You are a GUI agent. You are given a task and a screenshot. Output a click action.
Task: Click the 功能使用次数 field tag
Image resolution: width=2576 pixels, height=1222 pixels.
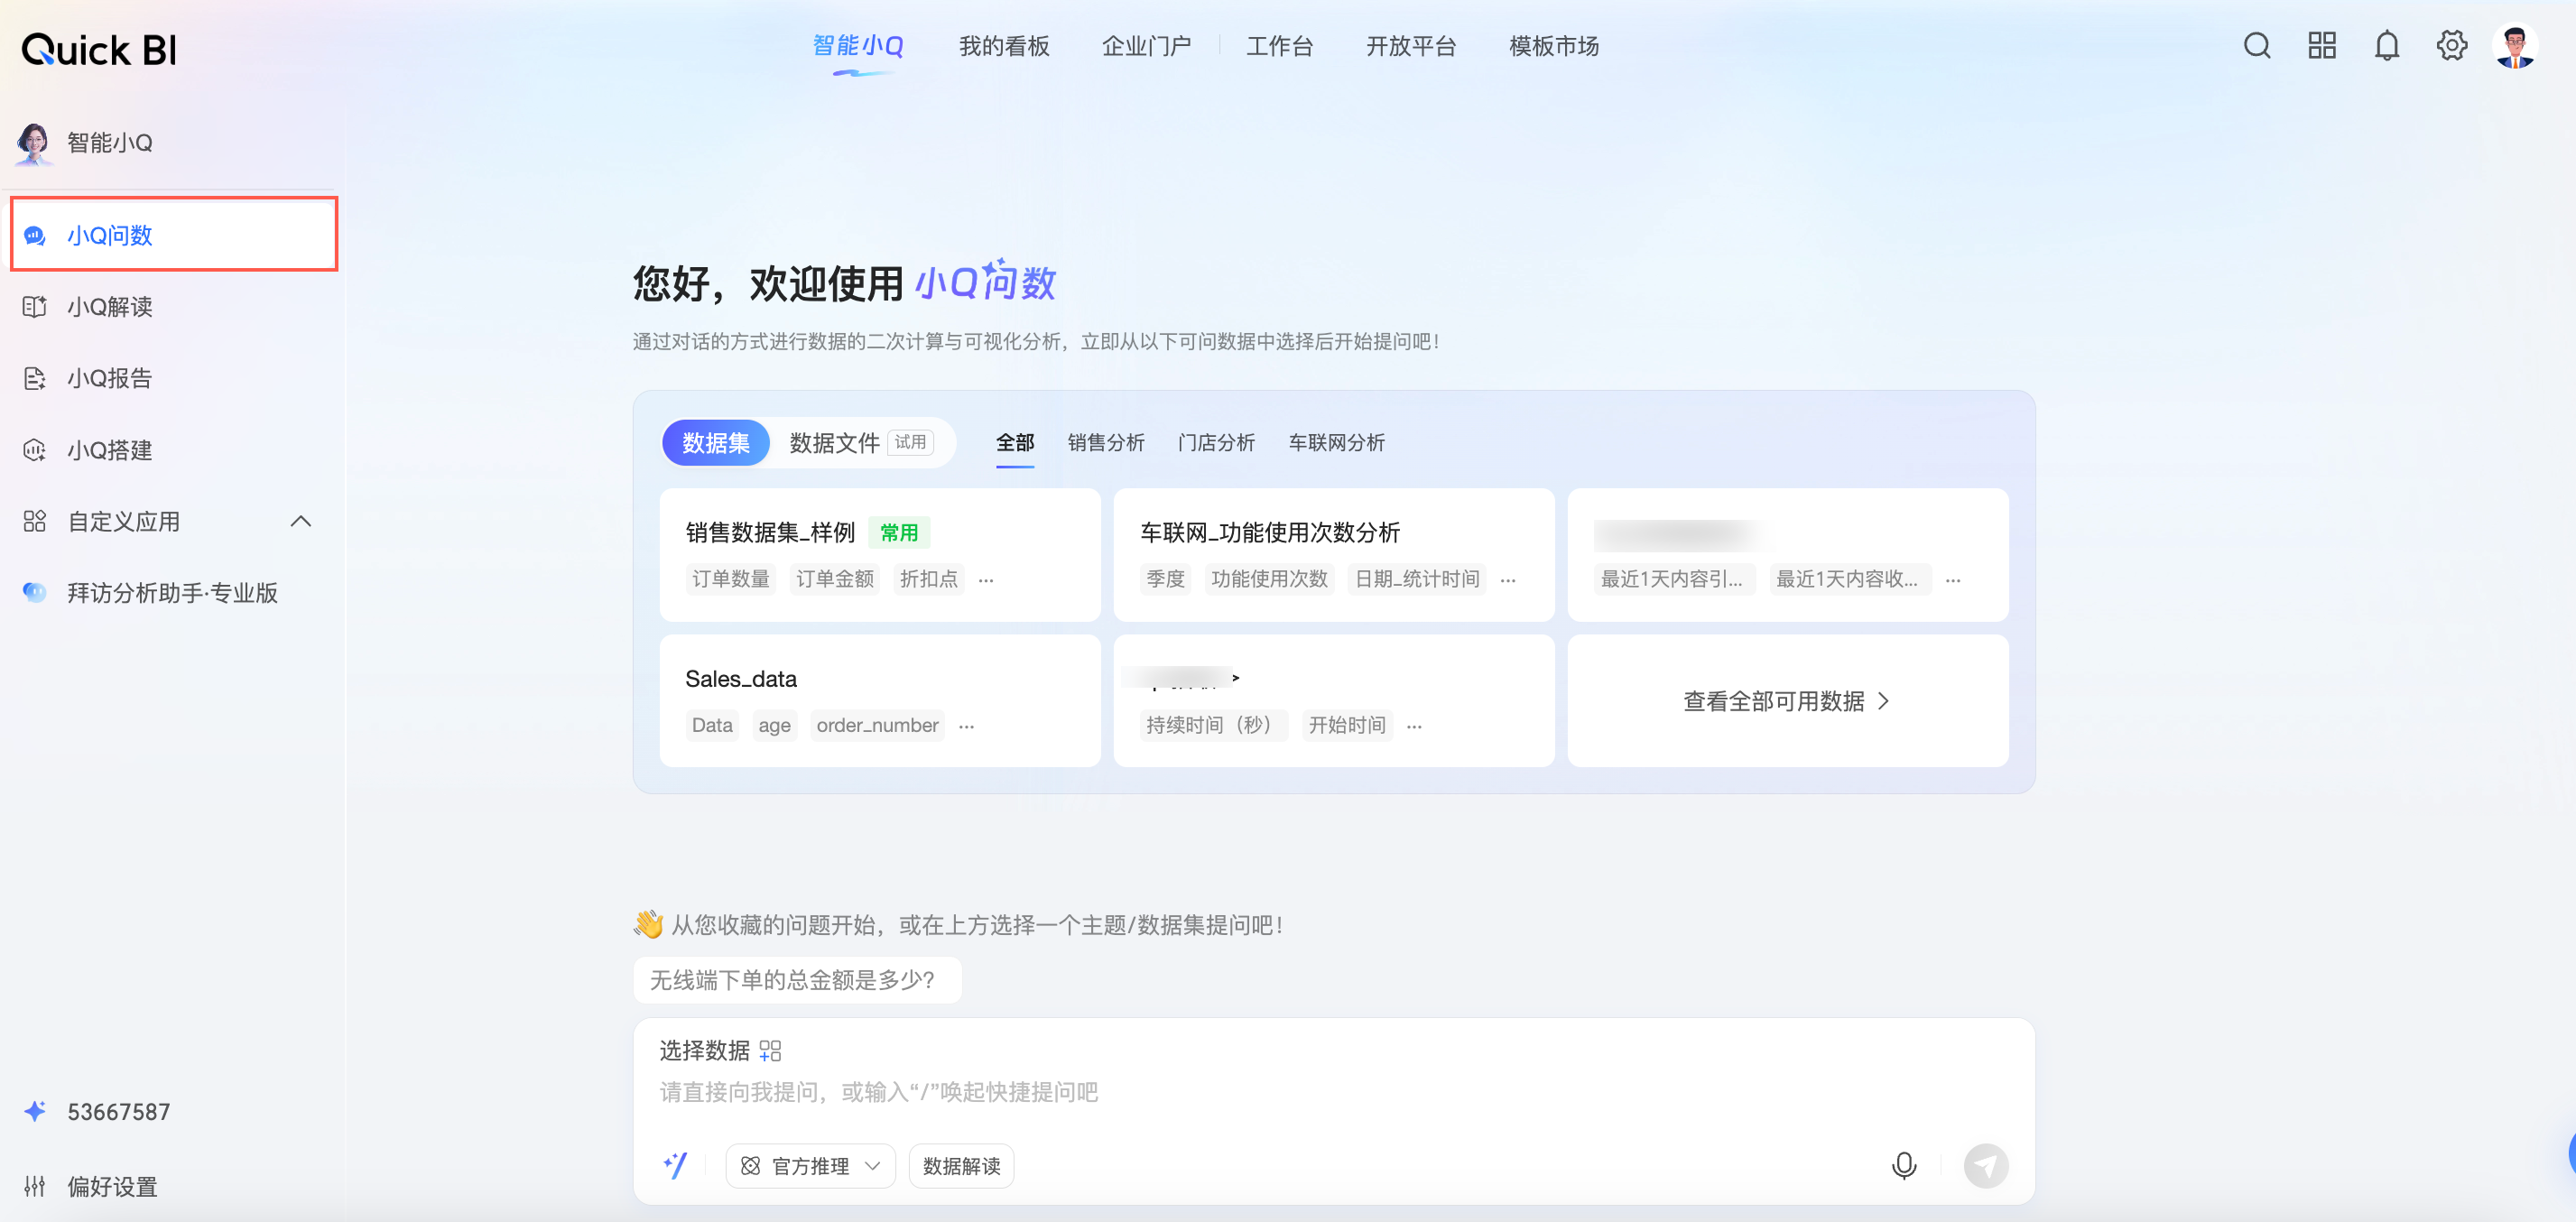1269,580
